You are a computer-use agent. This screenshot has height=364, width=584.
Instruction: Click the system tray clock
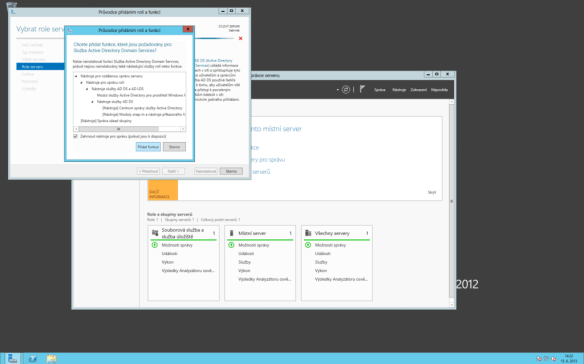(x=569, y=358)
